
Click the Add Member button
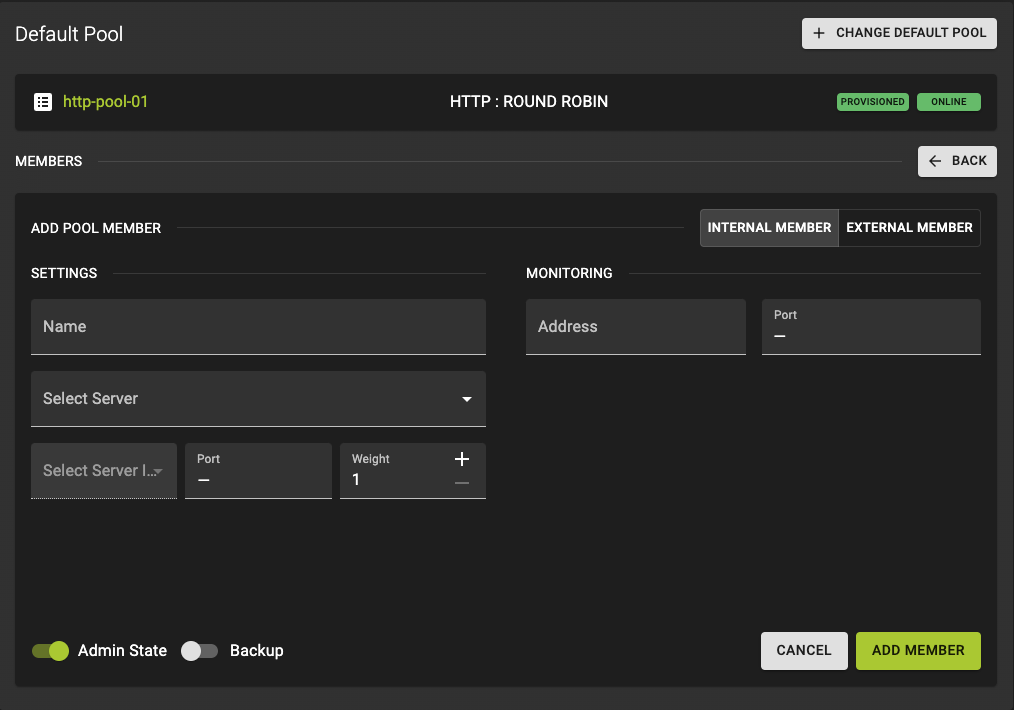918,651
